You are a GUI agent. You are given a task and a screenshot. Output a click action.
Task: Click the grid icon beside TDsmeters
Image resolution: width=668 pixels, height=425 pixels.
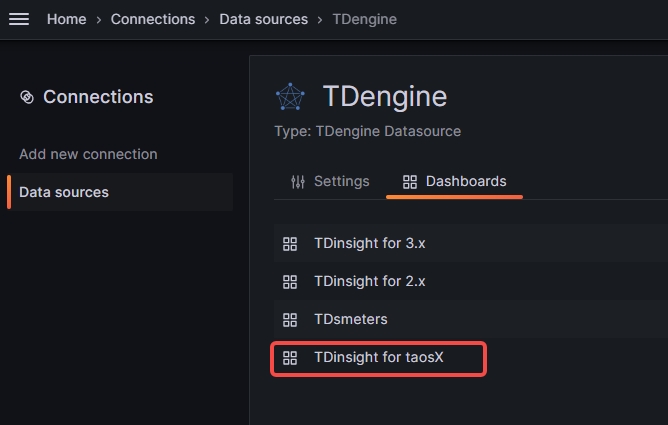coord(291,320)
